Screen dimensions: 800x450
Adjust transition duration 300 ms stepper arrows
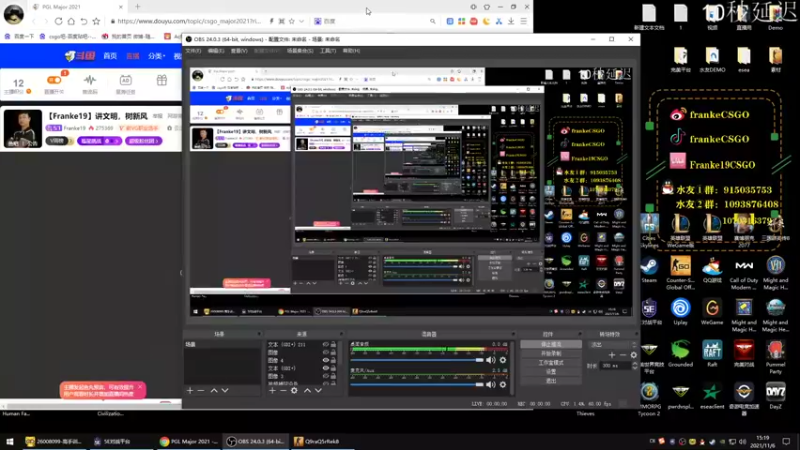pos(635,366)
